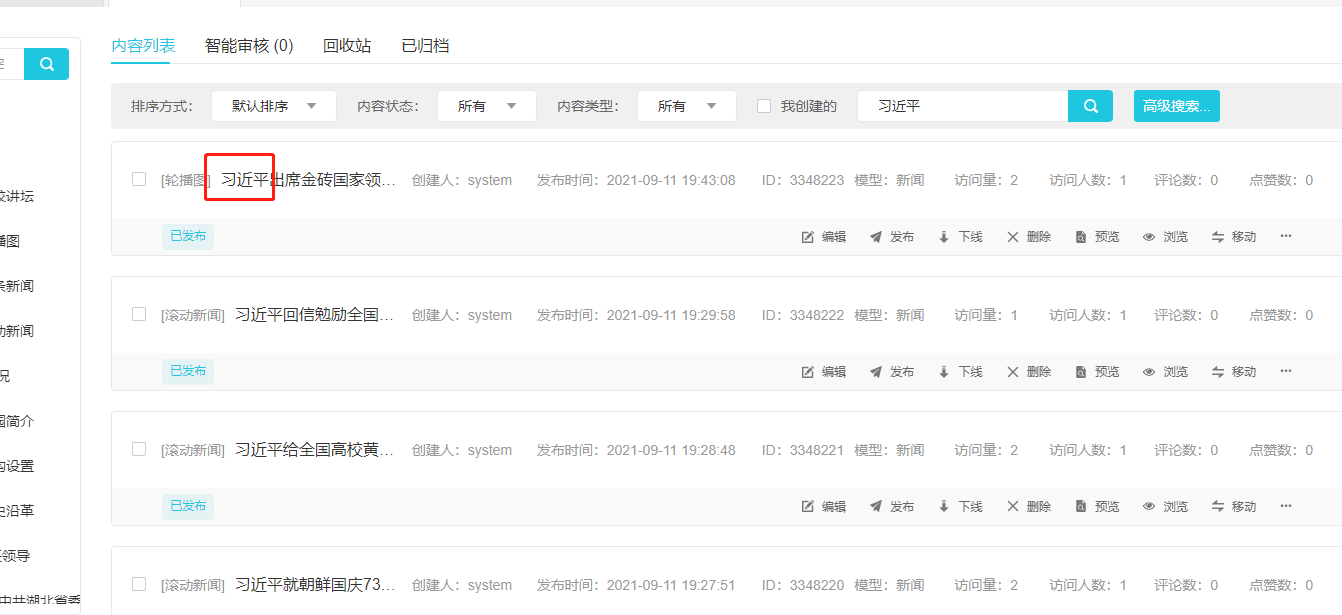Image resolution: width=1342 pixels, height=615 pixels.
Task: Click the [轮播图] category label
Action: (186, 180)
